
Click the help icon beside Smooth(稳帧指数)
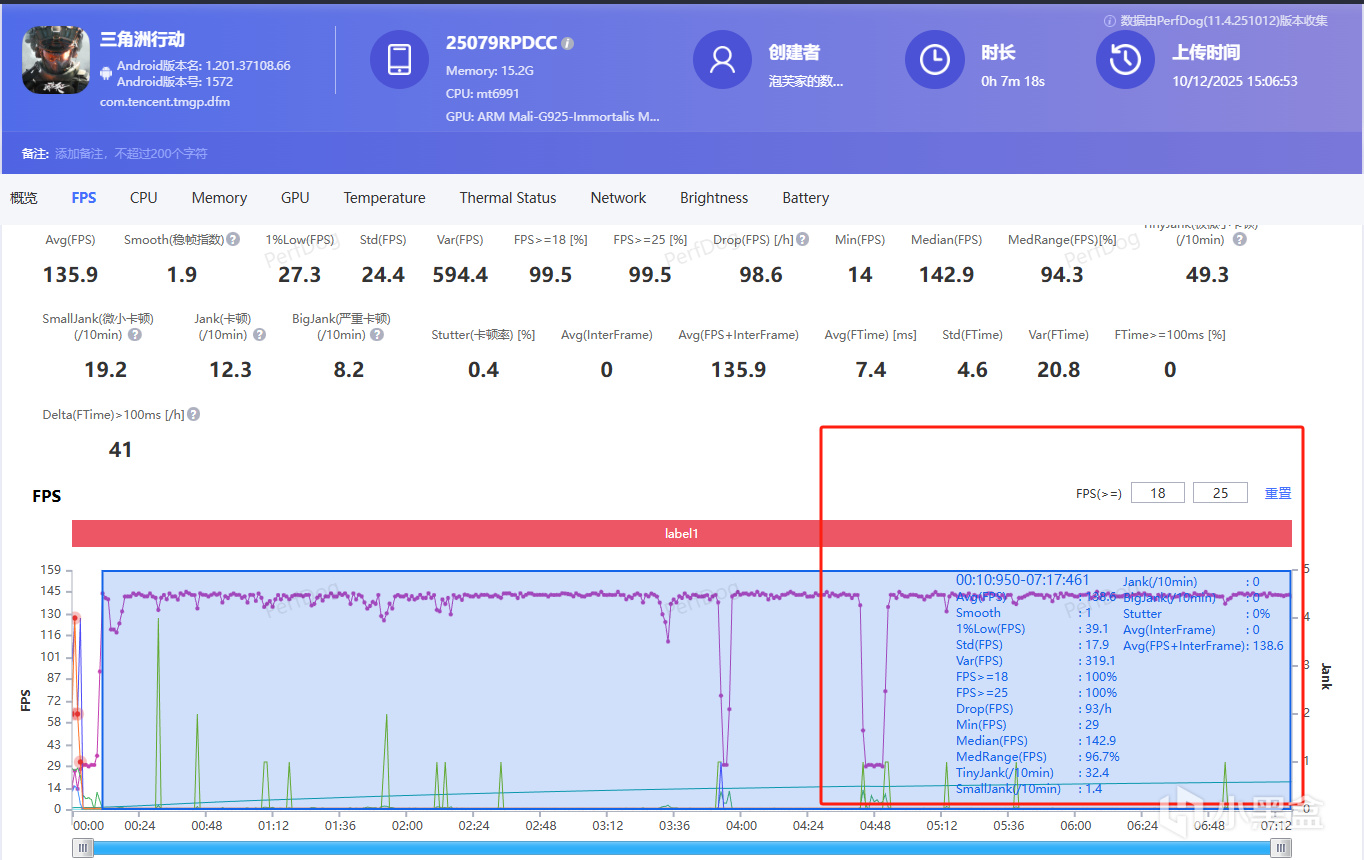[233, 240]
